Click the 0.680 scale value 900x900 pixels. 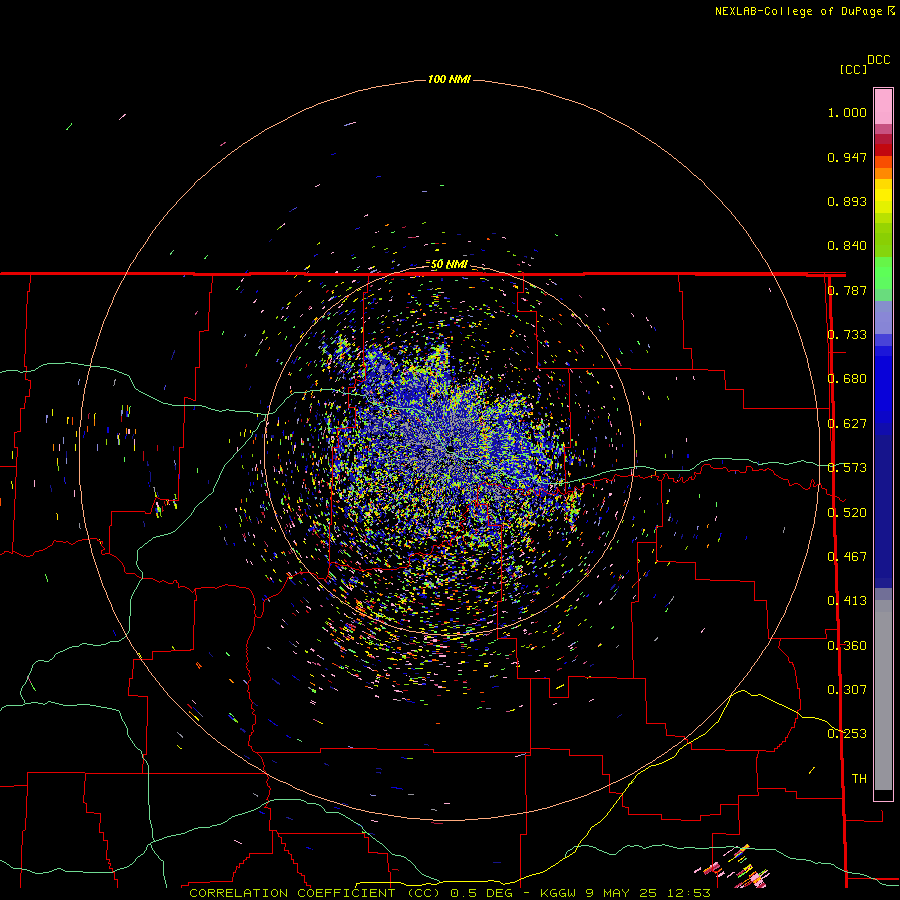tap(847, 379)
